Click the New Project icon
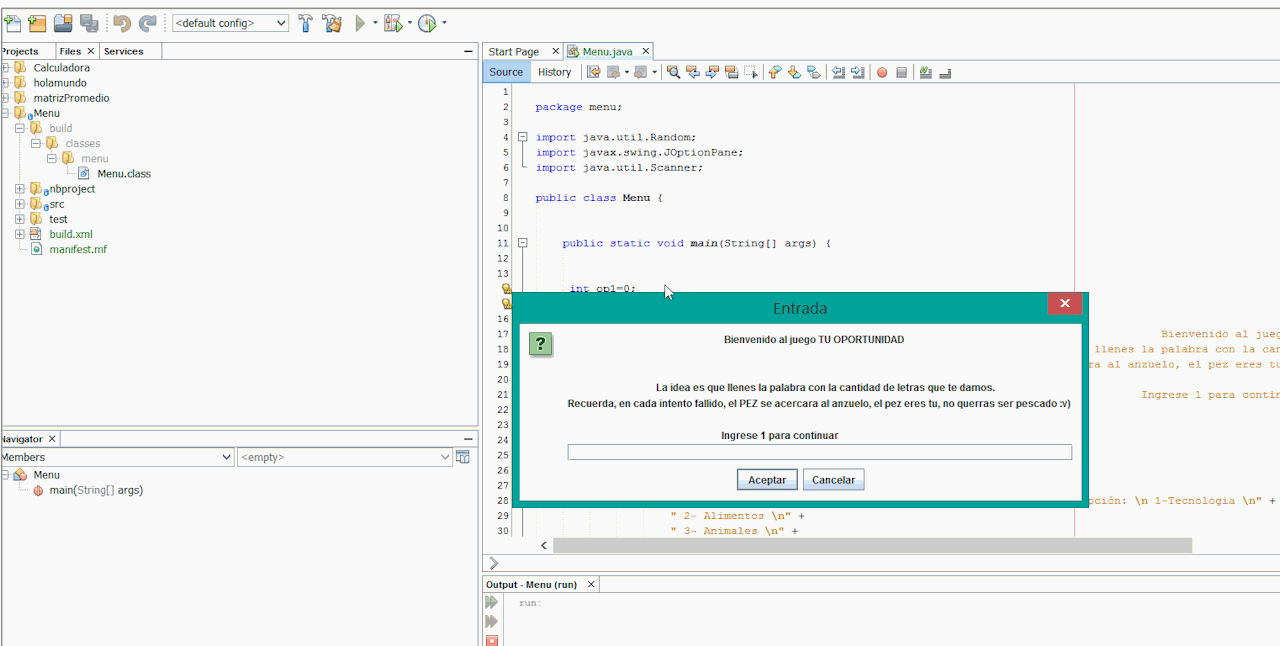1280x646 pixels. (x=37, y=22)
